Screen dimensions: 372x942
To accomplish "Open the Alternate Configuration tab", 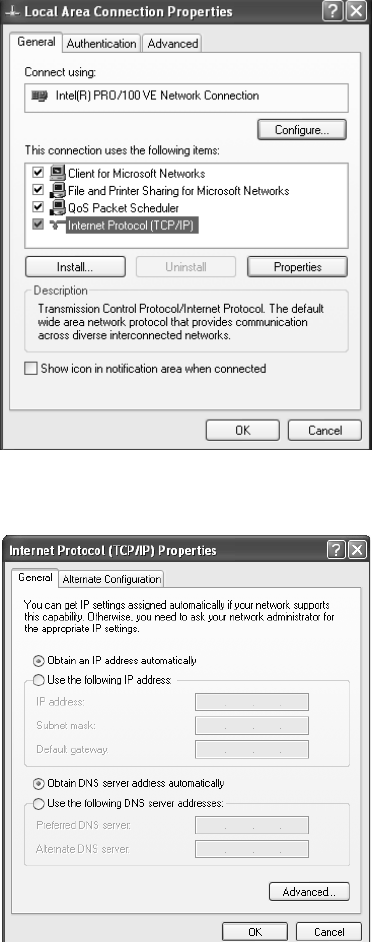I will click(112, 579).
